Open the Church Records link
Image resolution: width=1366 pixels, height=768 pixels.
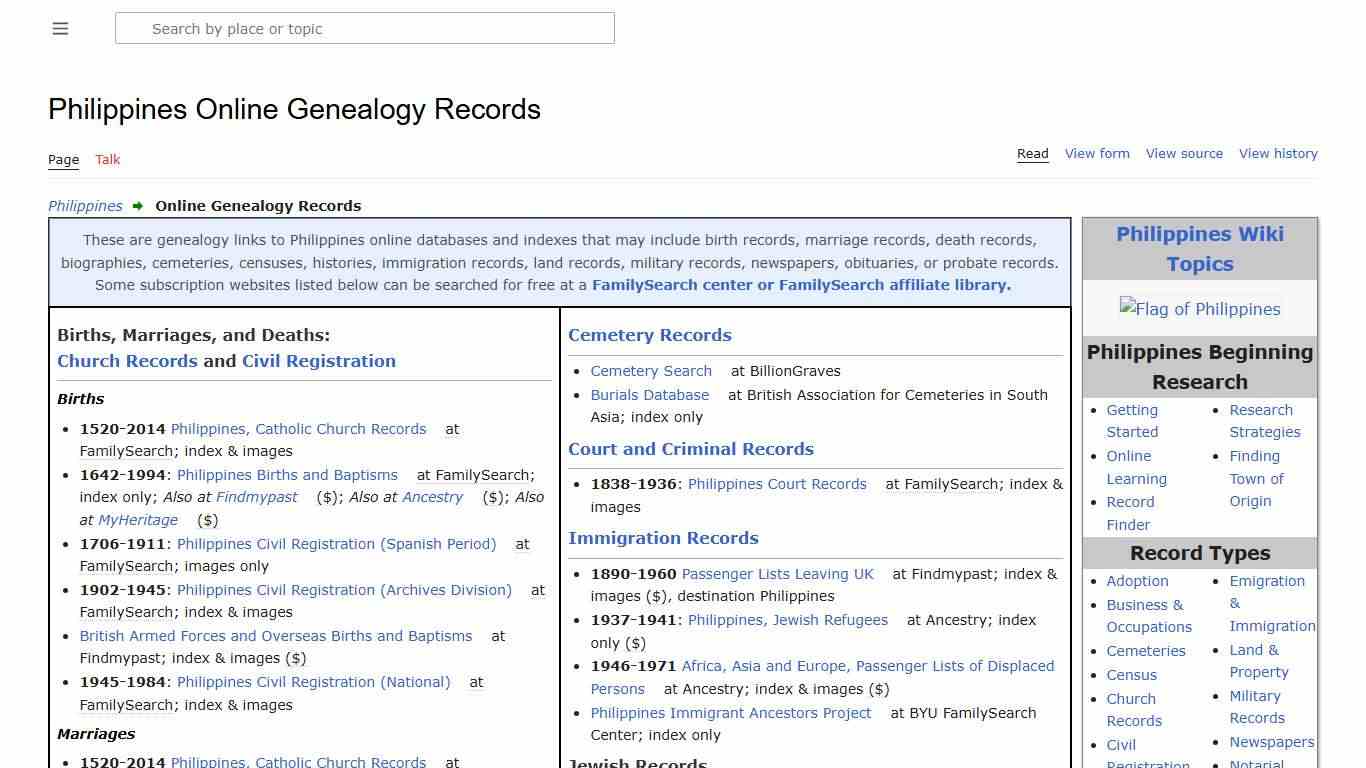pos(127,361)
